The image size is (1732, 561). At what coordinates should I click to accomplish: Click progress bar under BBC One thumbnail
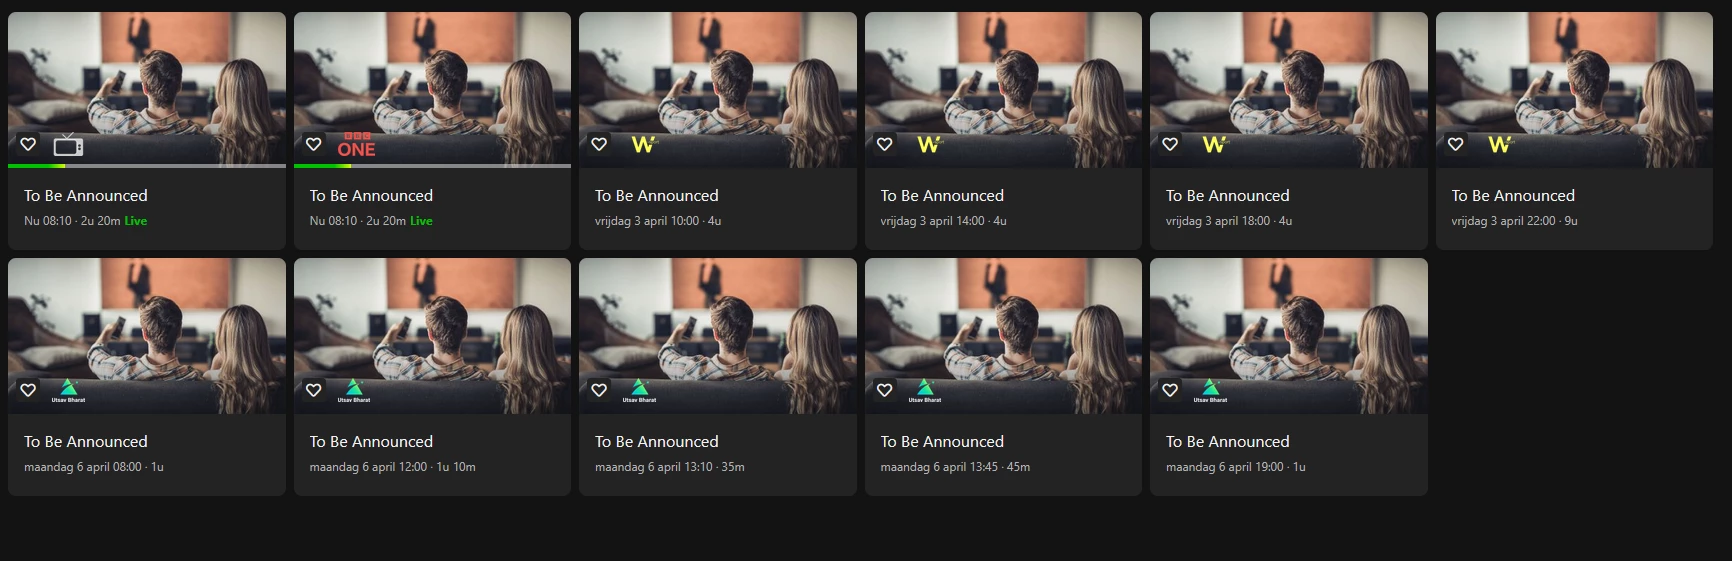click(432, 166)
